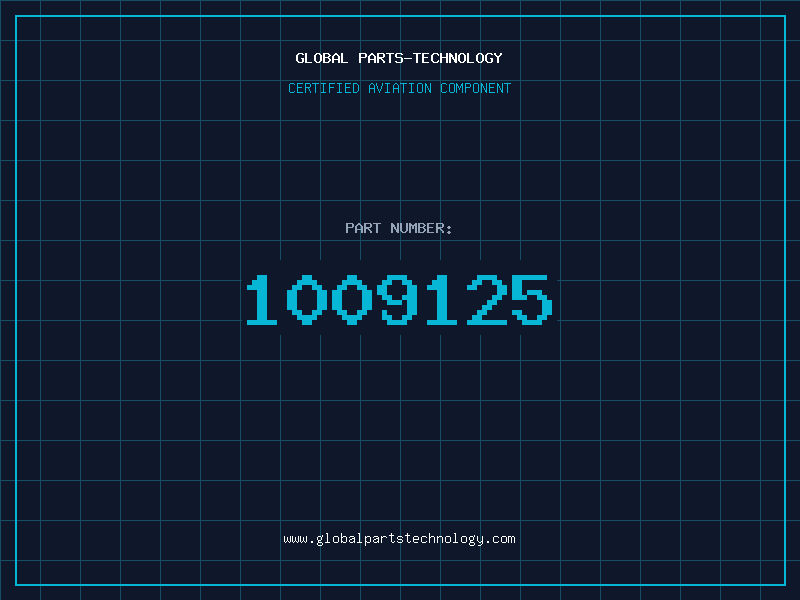Viewport: 800px width, 600px height.
Task: Select the CERTIFIED AVIATION COMPONENT subtitle
Action: pos(399,88)
